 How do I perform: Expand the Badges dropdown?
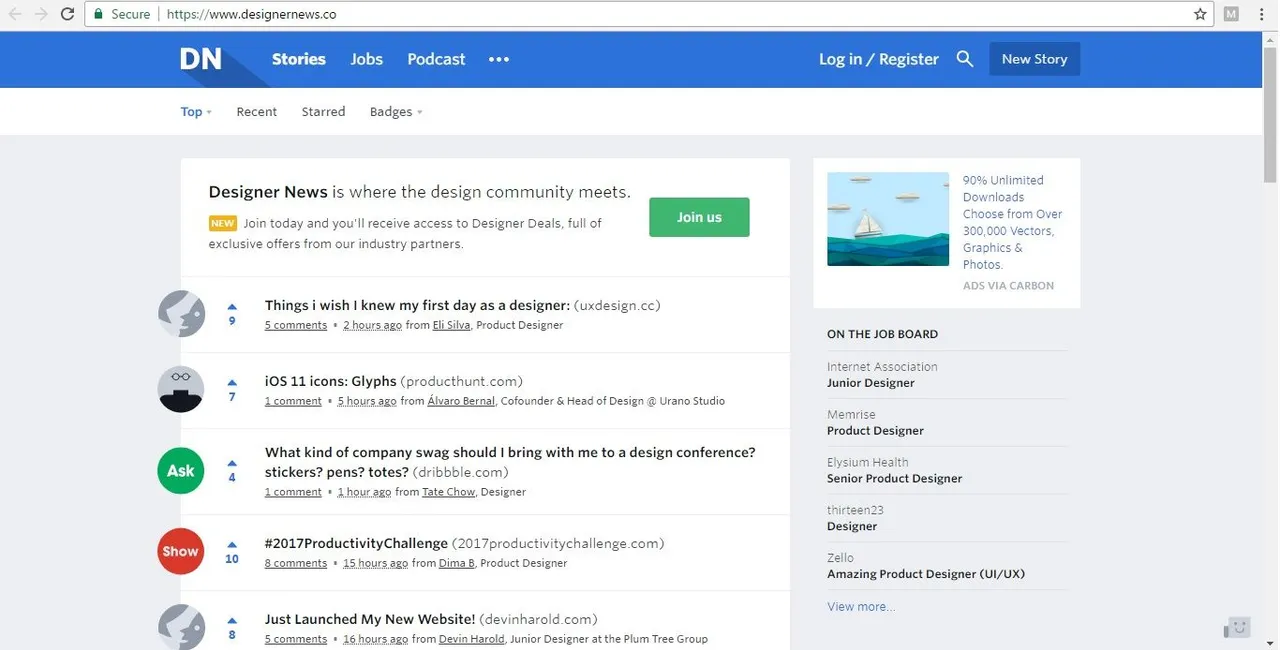pos(396,112)
